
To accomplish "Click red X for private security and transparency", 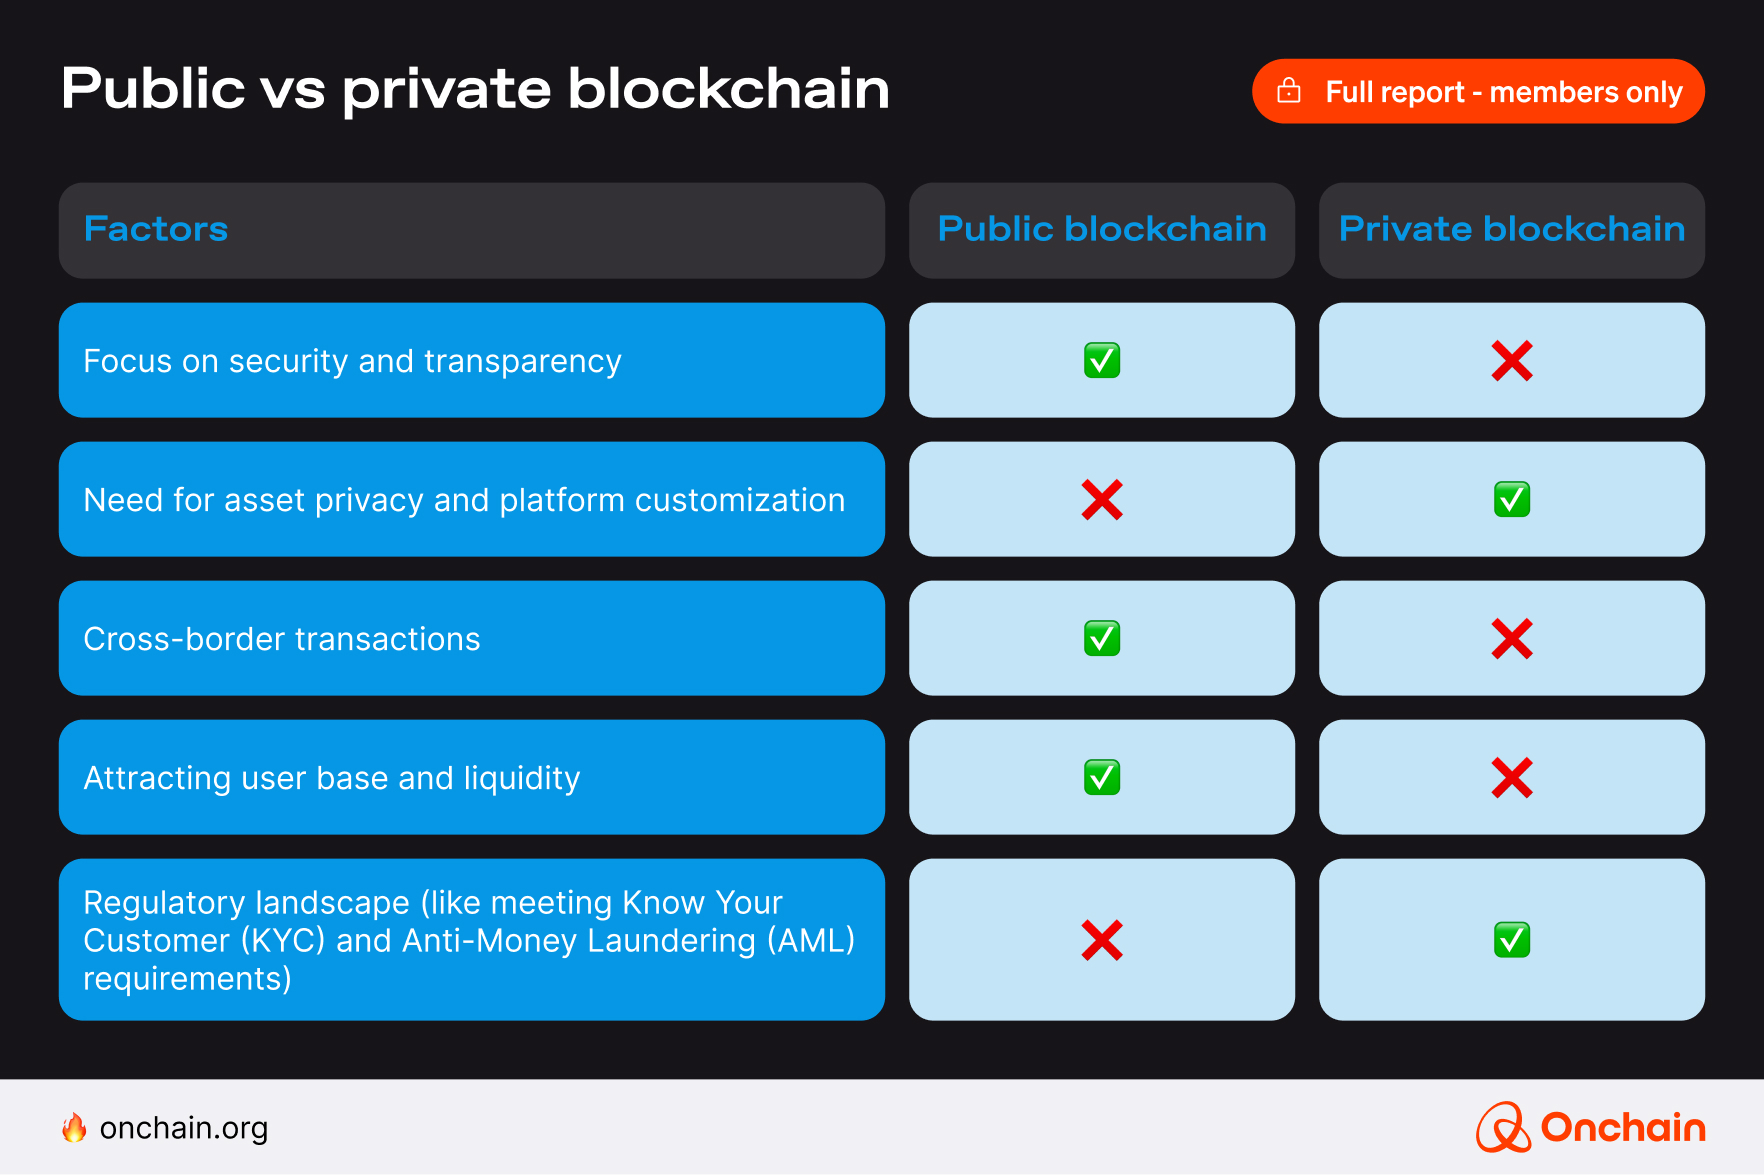I will point(1511,361).
